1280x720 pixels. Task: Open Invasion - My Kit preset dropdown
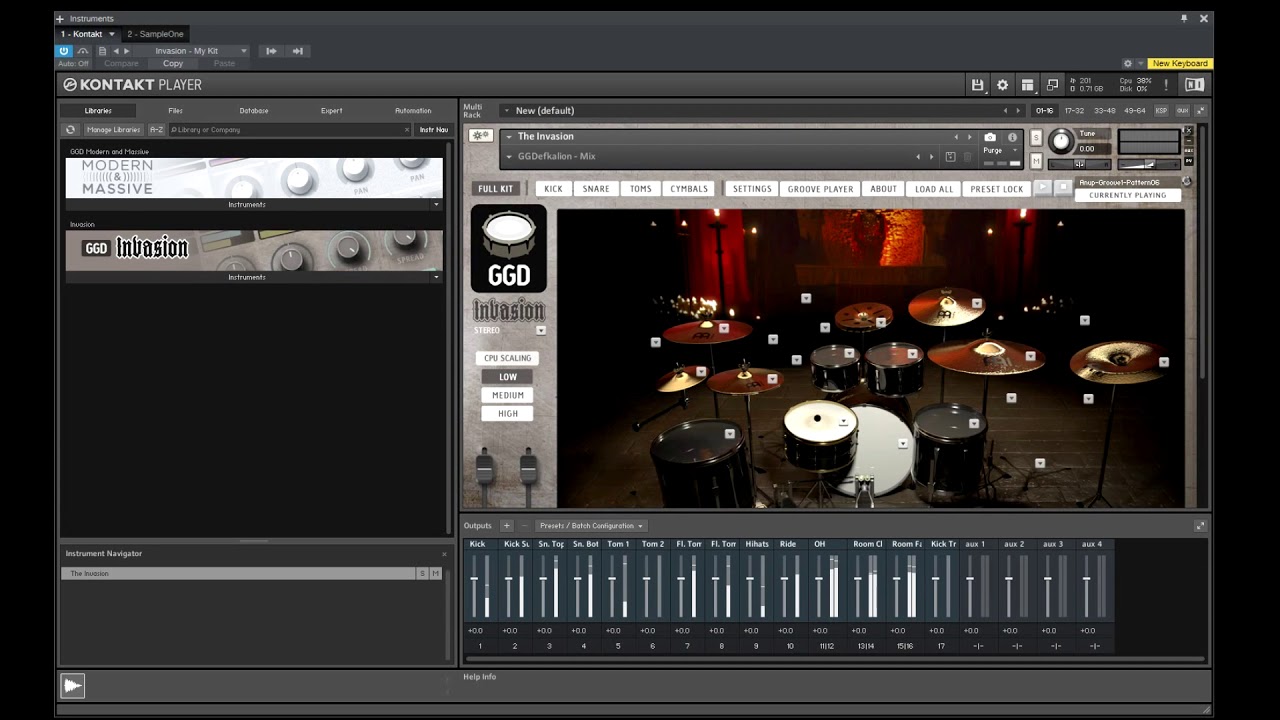coord(243,51)
